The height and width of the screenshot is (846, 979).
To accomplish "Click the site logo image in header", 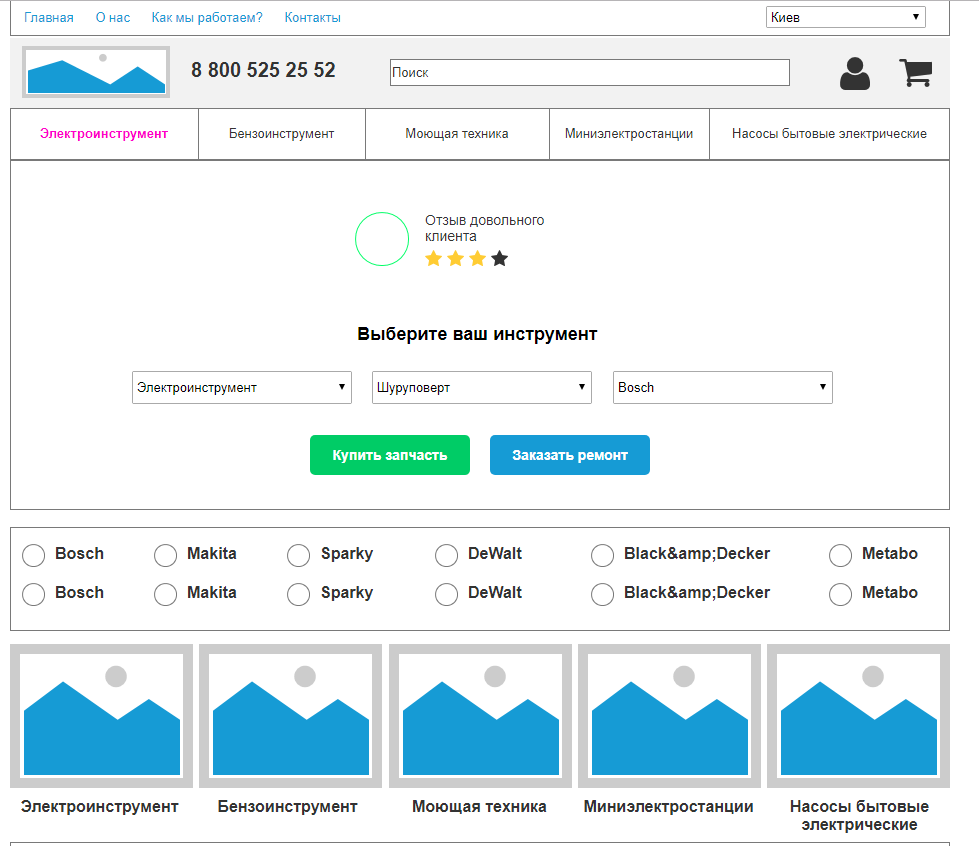I will [97, 72].
